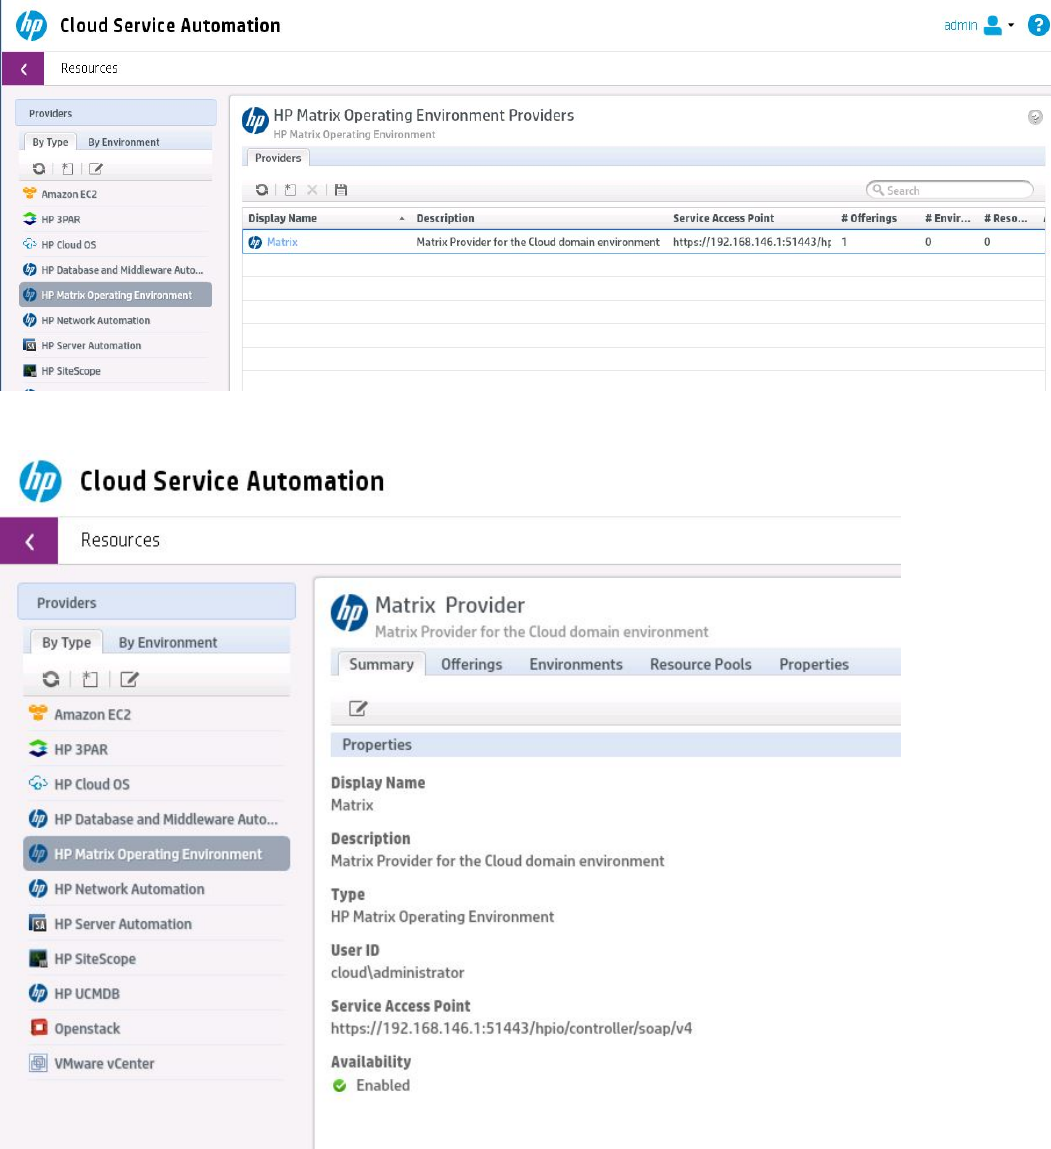Viewport: 1051px width, 1149px height.
Task: Click the Providers panel header in lower screenshot
Action: click(x=156, y=602)
